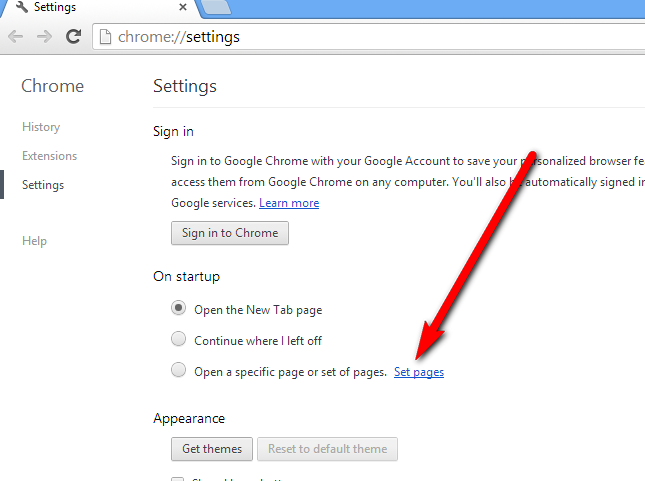Select Open the New Tab page option
This screenshot has height=481, width=645.
(179, 308)
